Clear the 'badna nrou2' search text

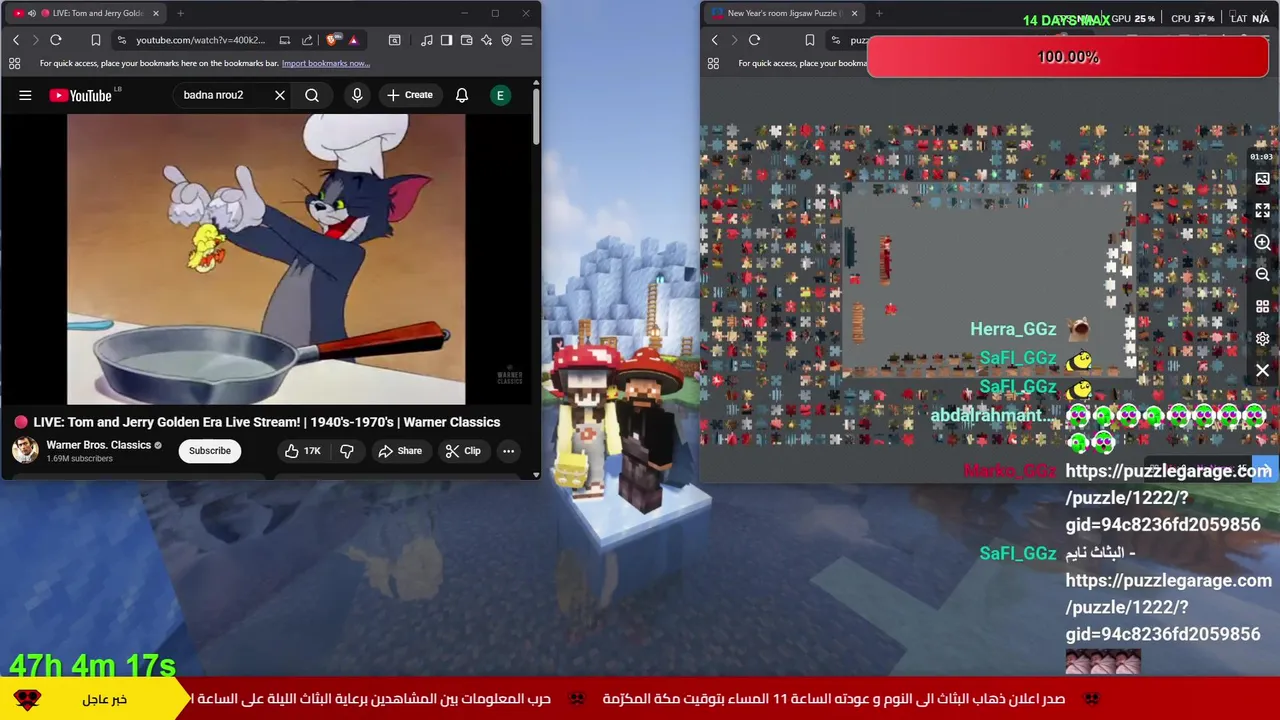pyautogui.click(x=280, y=95)
